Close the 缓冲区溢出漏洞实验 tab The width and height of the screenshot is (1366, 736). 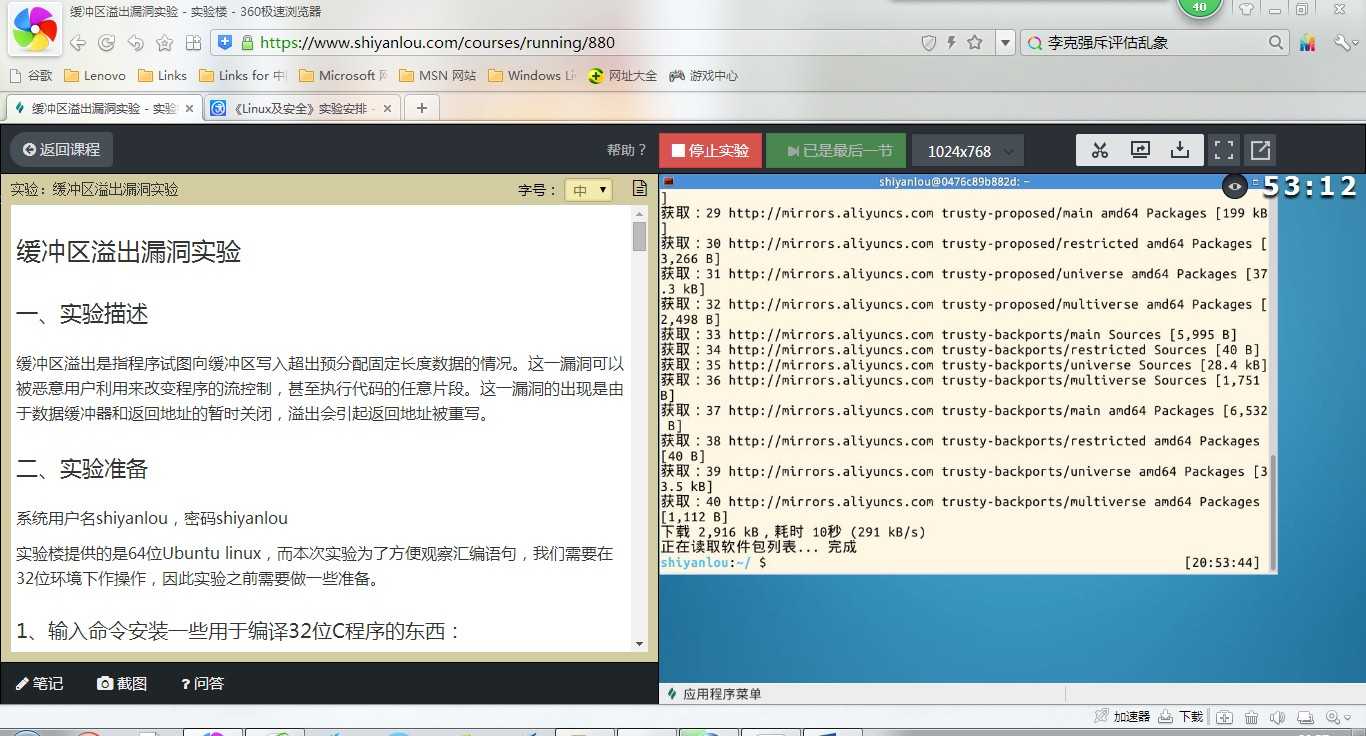coord(190,108)
